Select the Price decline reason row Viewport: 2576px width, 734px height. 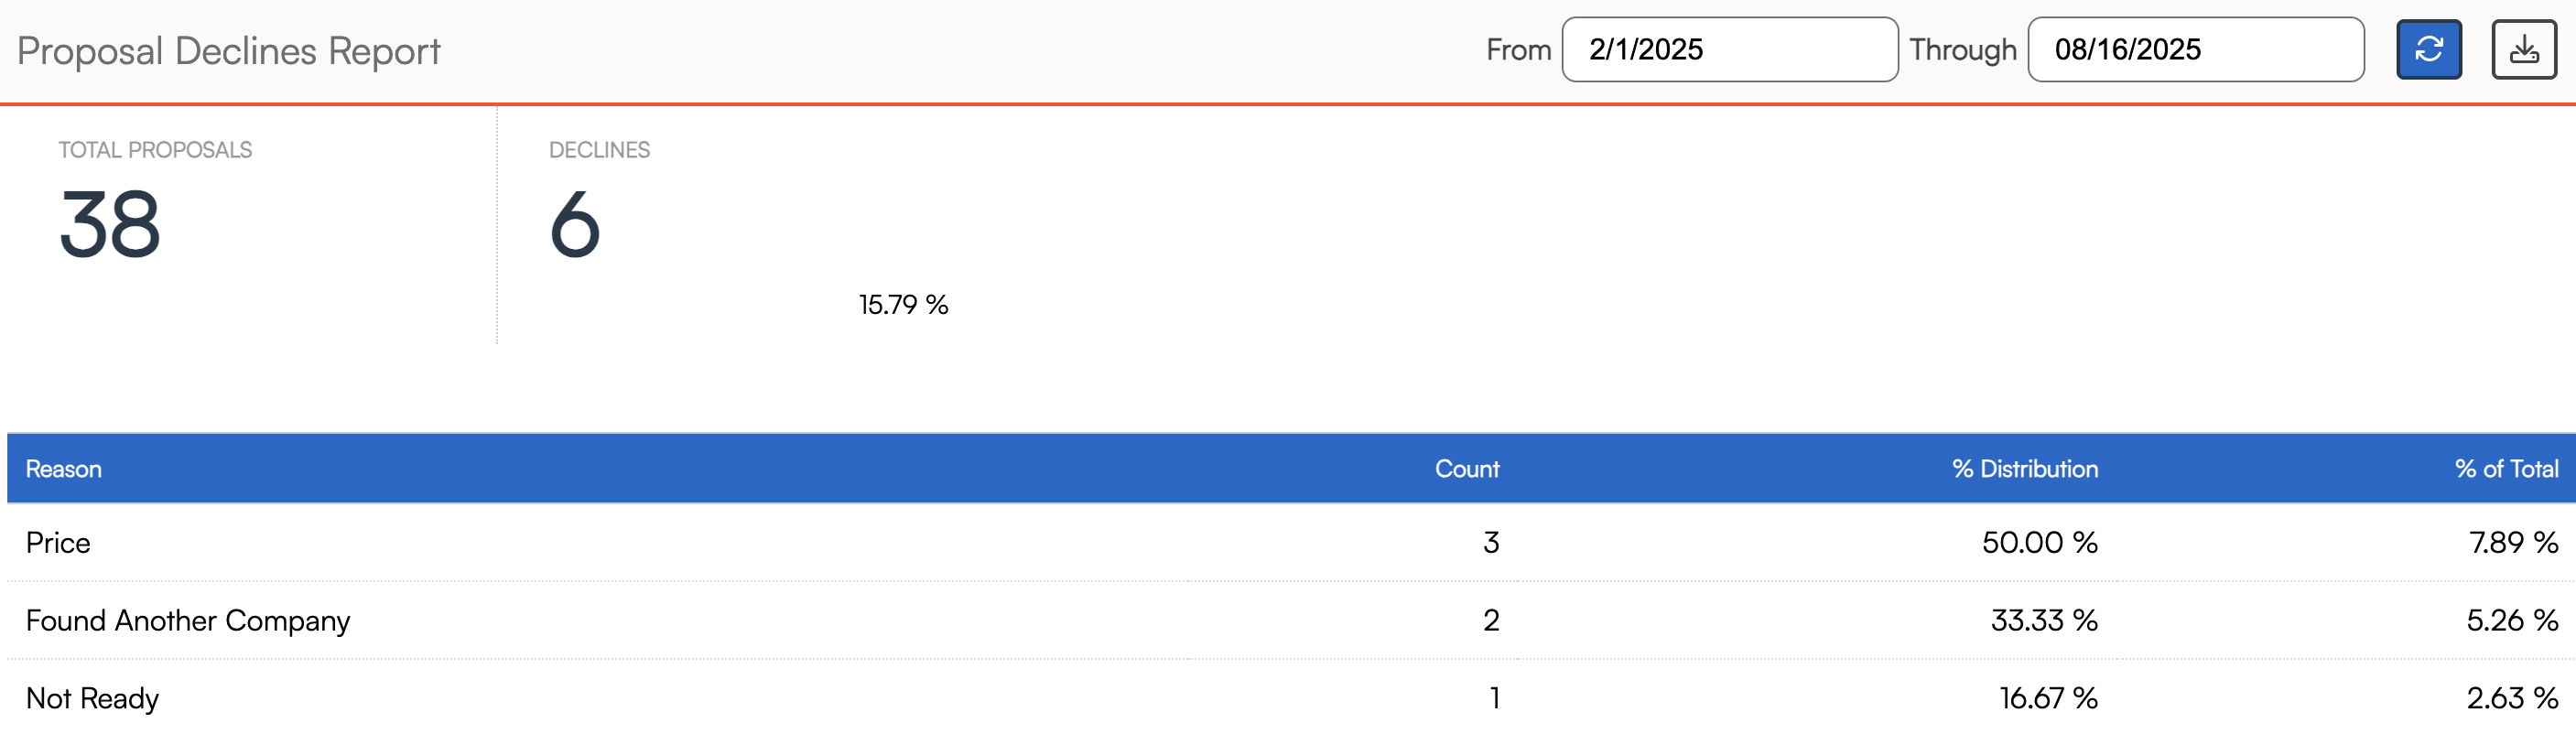click(x=58, y=542)
